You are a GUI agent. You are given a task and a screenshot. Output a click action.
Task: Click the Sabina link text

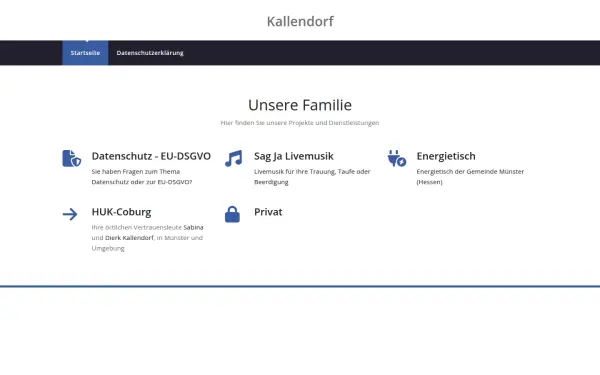(193, 227)
